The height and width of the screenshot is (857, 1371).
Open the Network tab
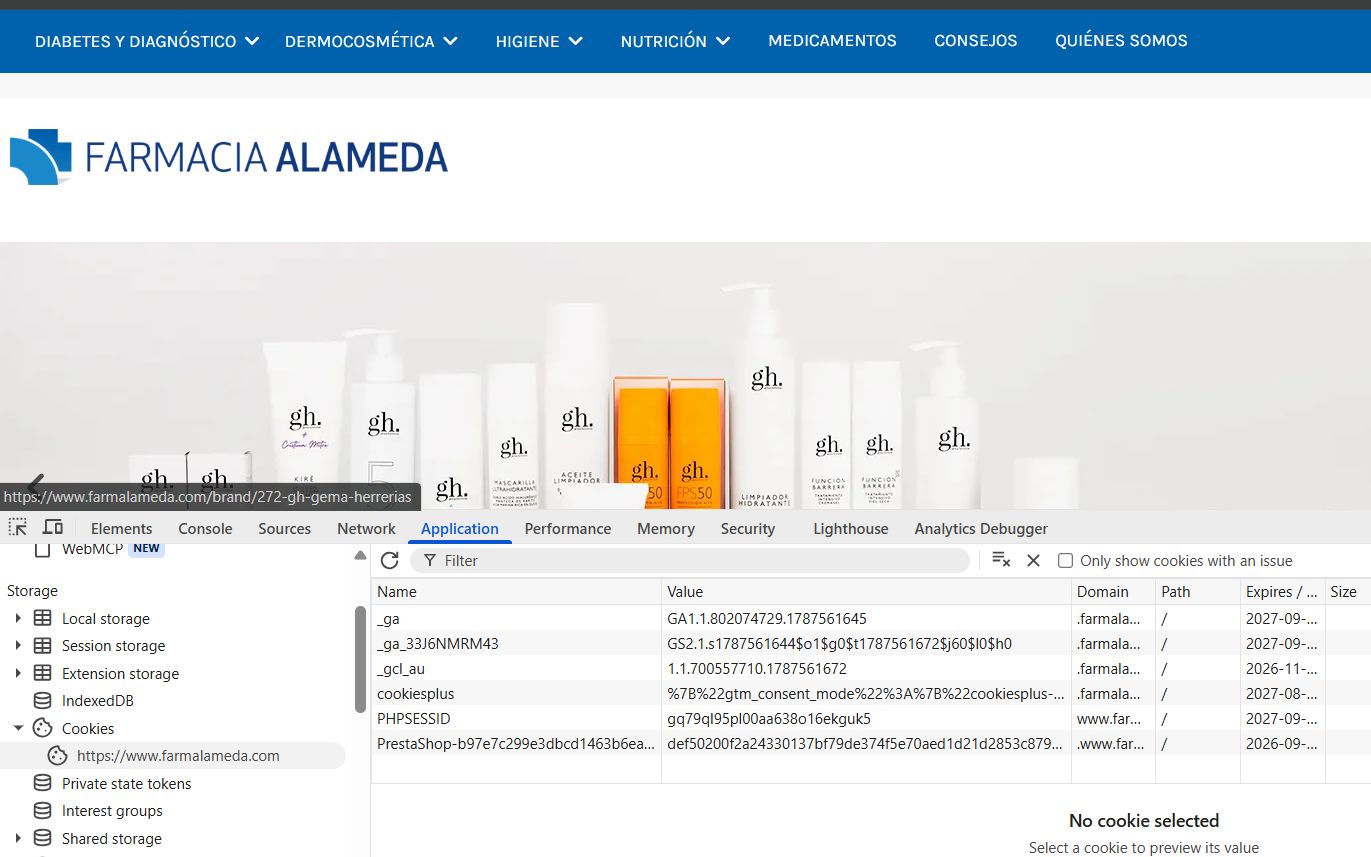[366, 528]
